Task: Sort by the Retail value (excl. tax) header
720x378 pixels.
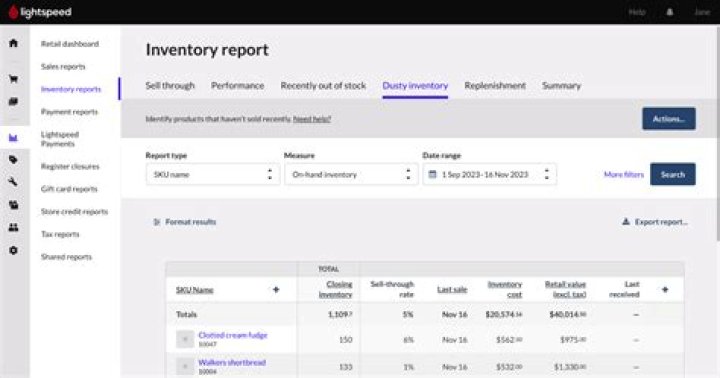Action: point(565,289)
